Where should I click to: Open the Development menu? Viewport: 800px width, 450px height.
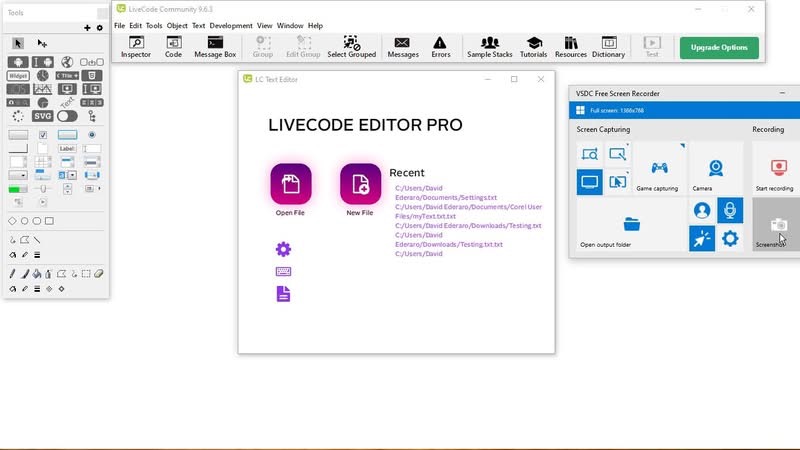point(231,26)
